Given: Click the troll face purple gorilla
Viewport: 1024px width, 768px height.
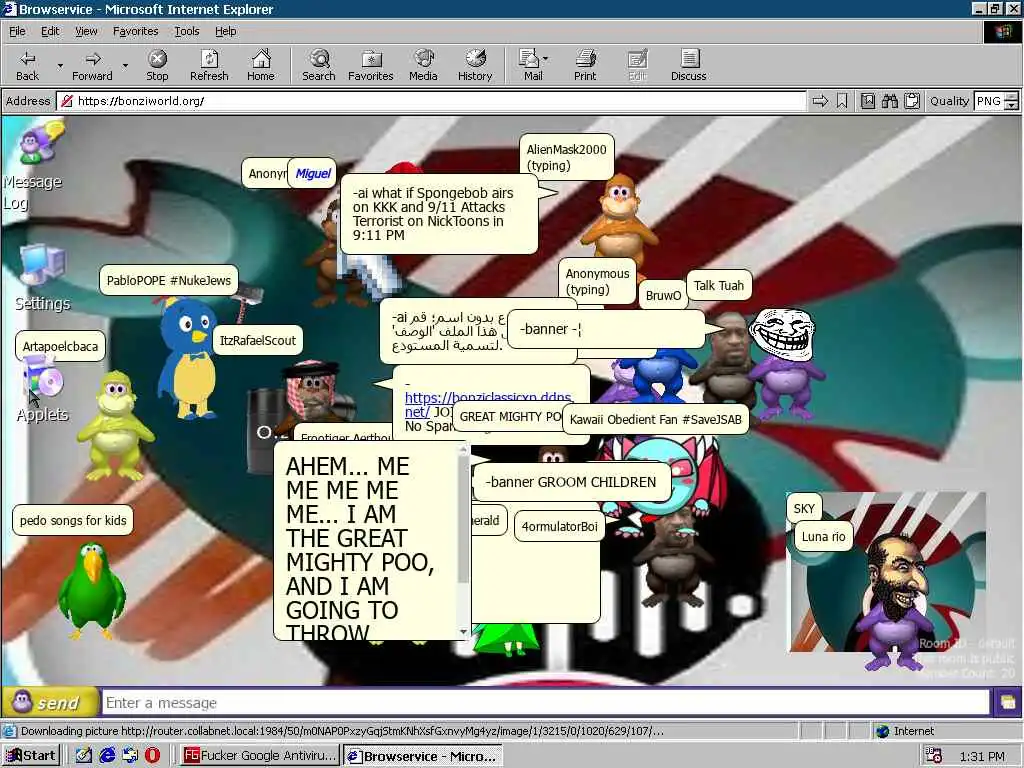Looking at the screenshot, I should click(x=784, y=364).
